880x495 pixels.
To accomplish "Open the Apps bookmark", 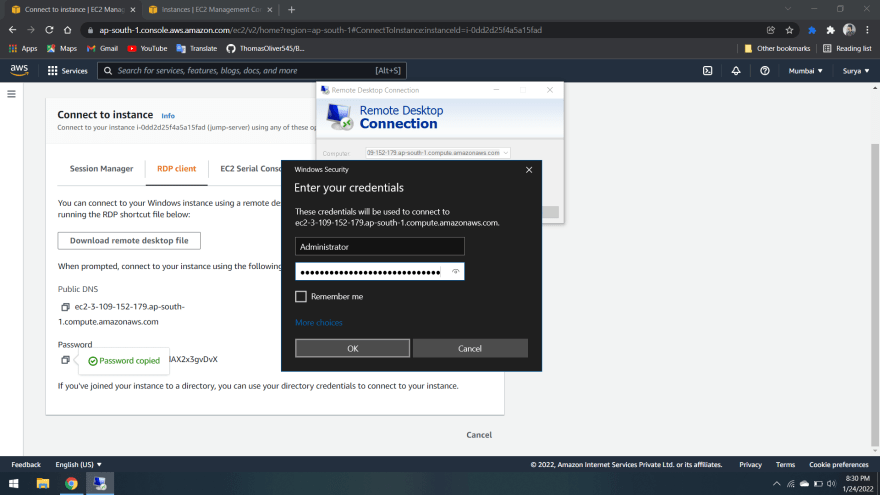I will coord(23,48).
